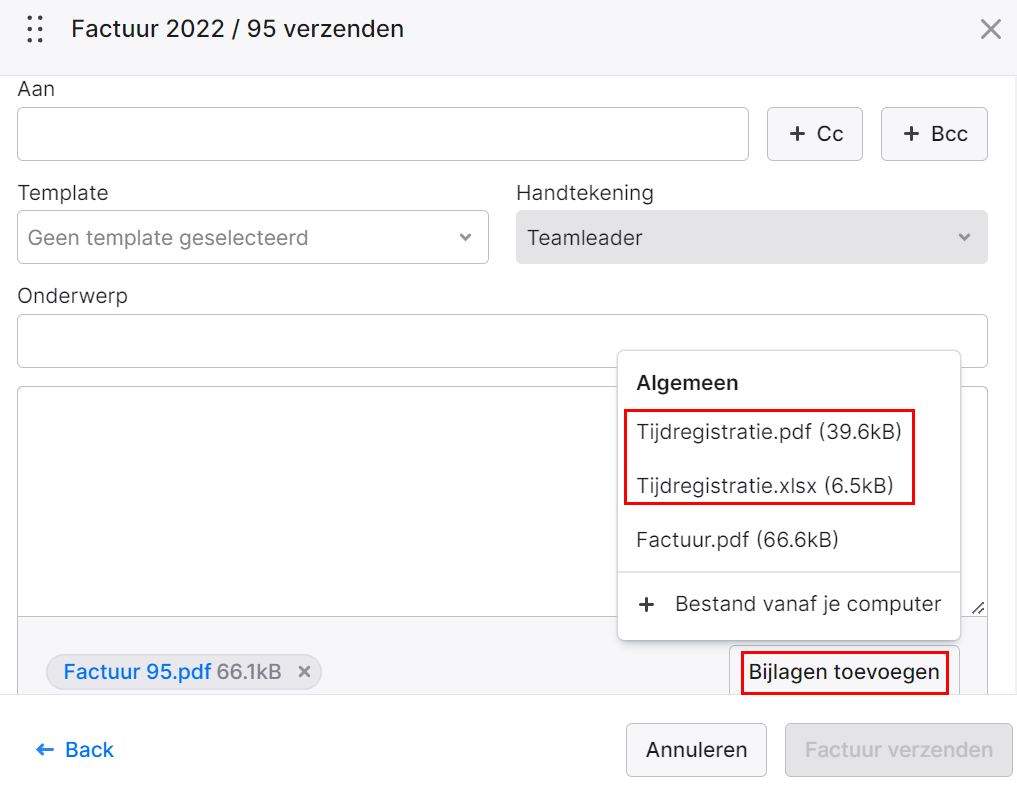Click the plus icon on Cc button
This screenshot has width=1017, height=792.
797,134
